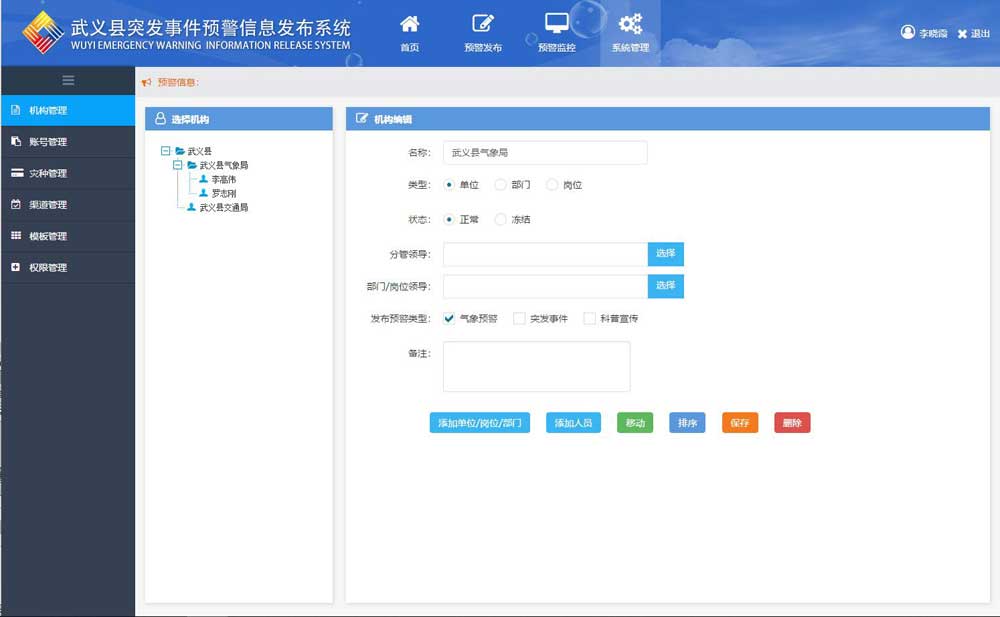Click the red 删除 button
Image resolution: width=1000 pixels, height=617 pixels.
tap(792, 423)
